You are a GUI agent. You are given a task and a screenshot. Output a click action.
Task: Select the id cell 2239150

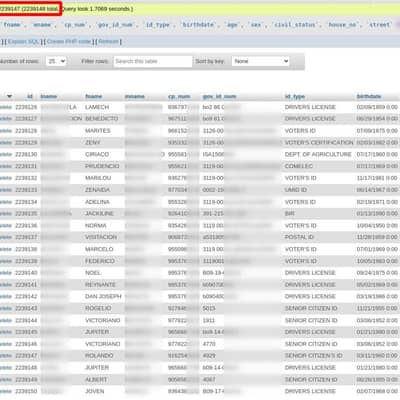click(x=26, y=391)
